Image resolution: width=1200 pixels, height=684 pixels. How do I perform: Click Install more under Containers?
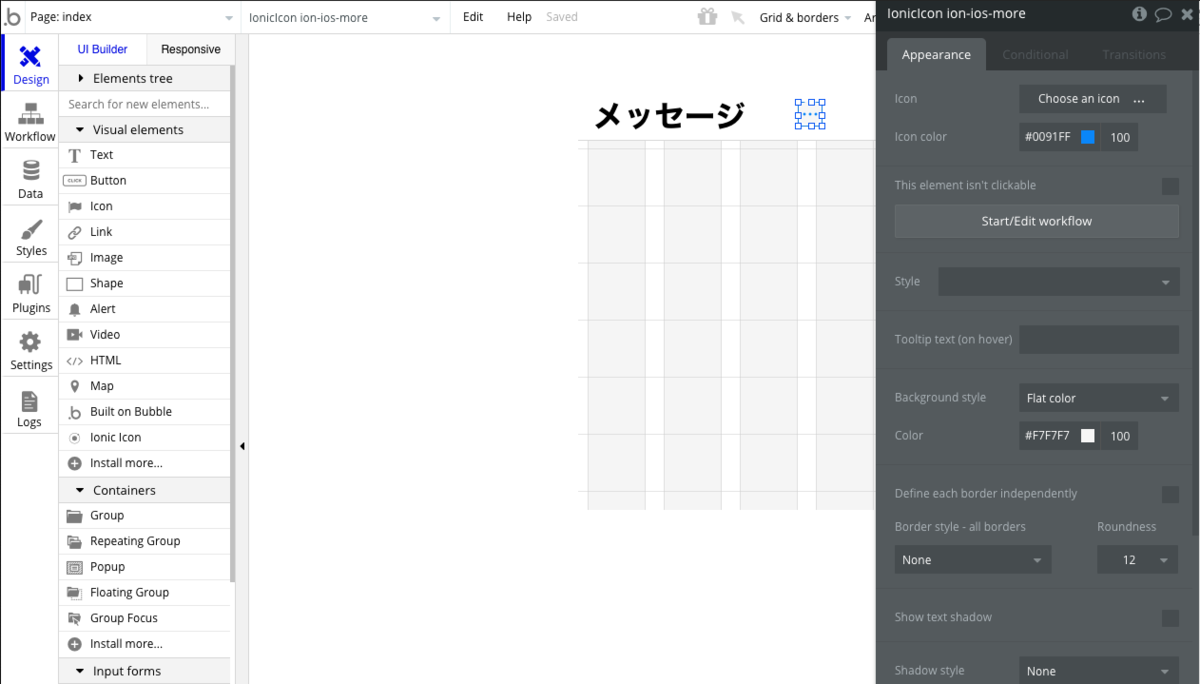pyautogui.click(x=145, y=644)
